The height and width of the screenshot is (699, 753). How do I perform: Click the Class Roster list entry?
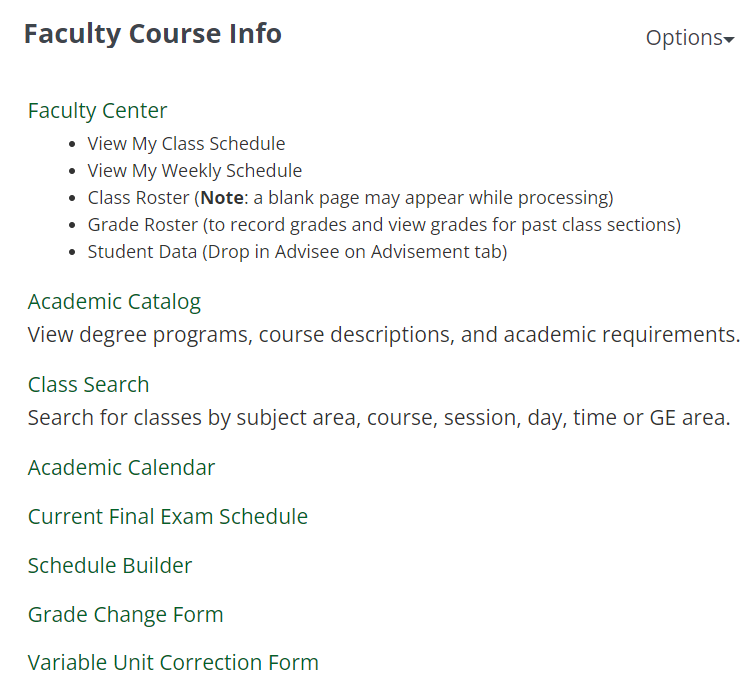coord(138,198)
